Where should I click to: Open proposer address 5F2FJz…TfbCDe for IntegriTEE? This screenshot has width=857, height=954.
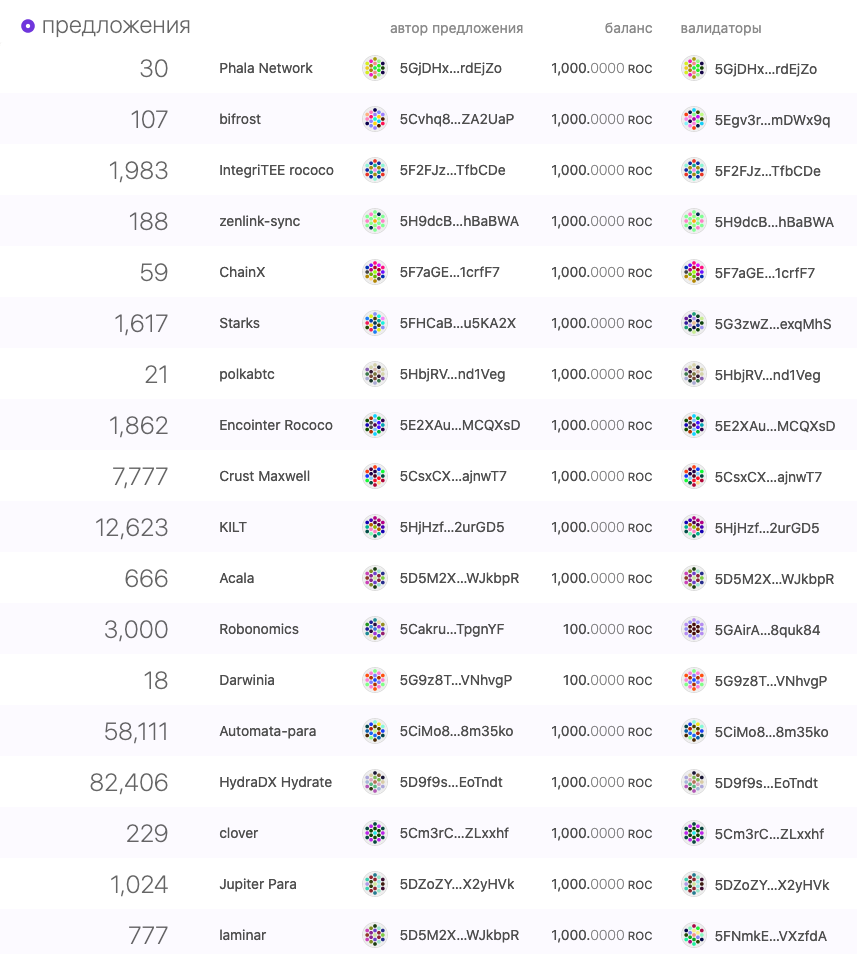453,170
